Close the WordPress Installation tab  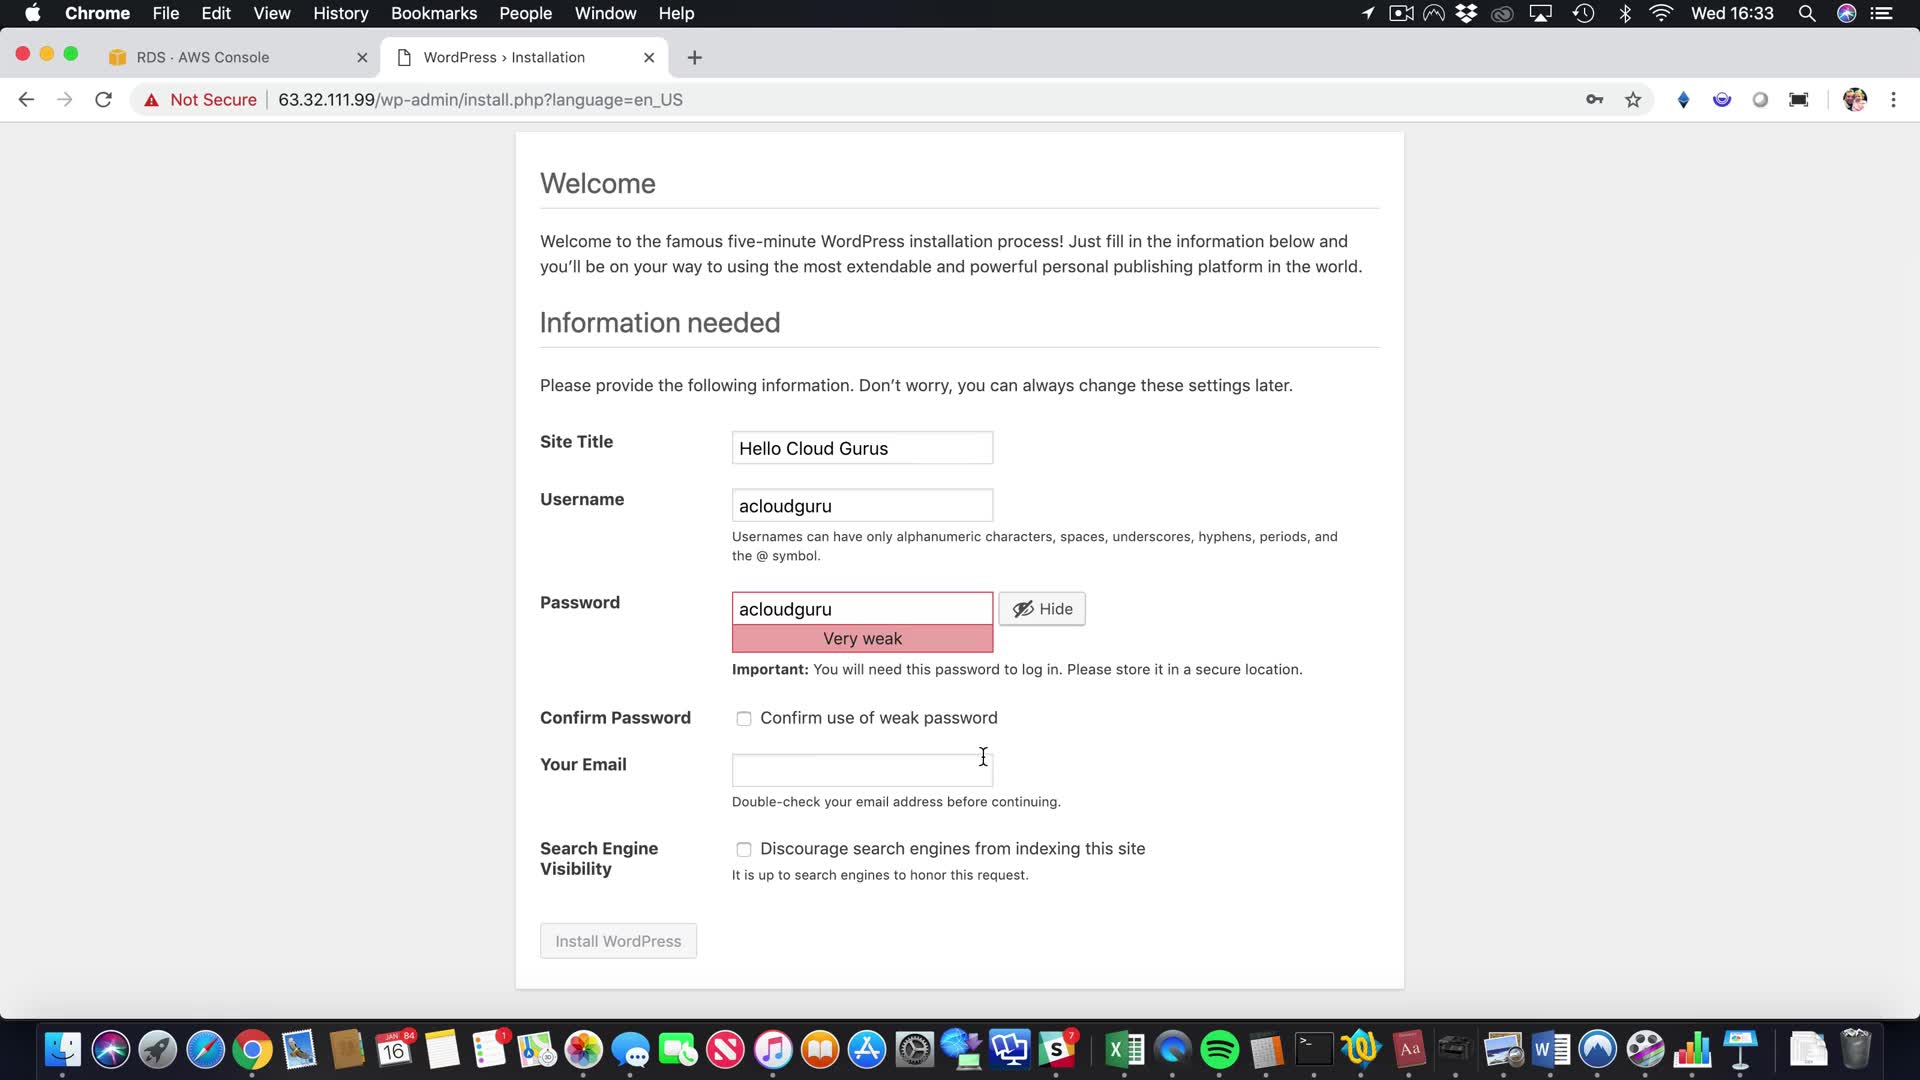[649, 58]
